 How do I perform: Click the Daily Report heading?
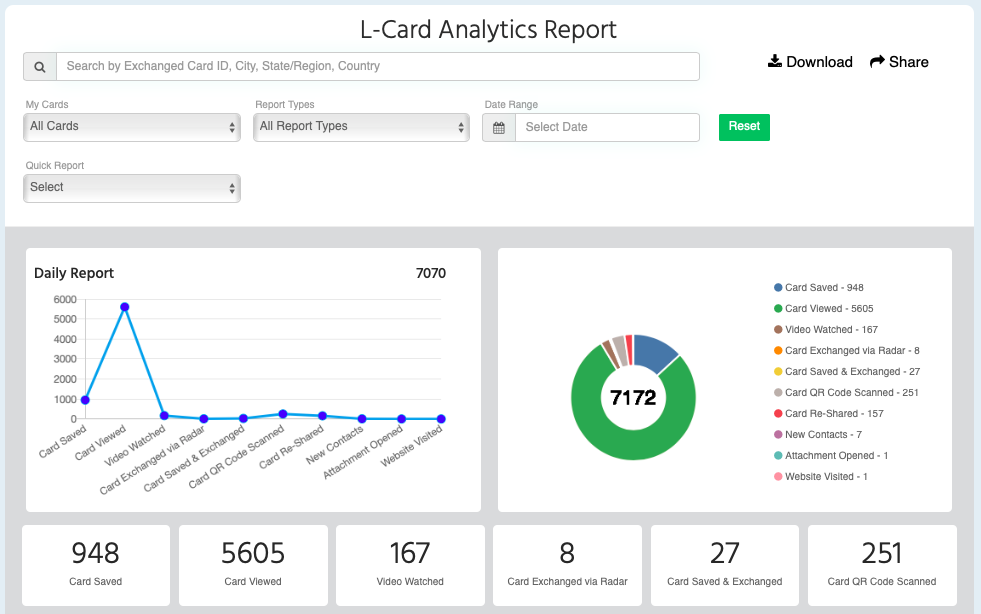pyautogui.click(x=74, y=274)
